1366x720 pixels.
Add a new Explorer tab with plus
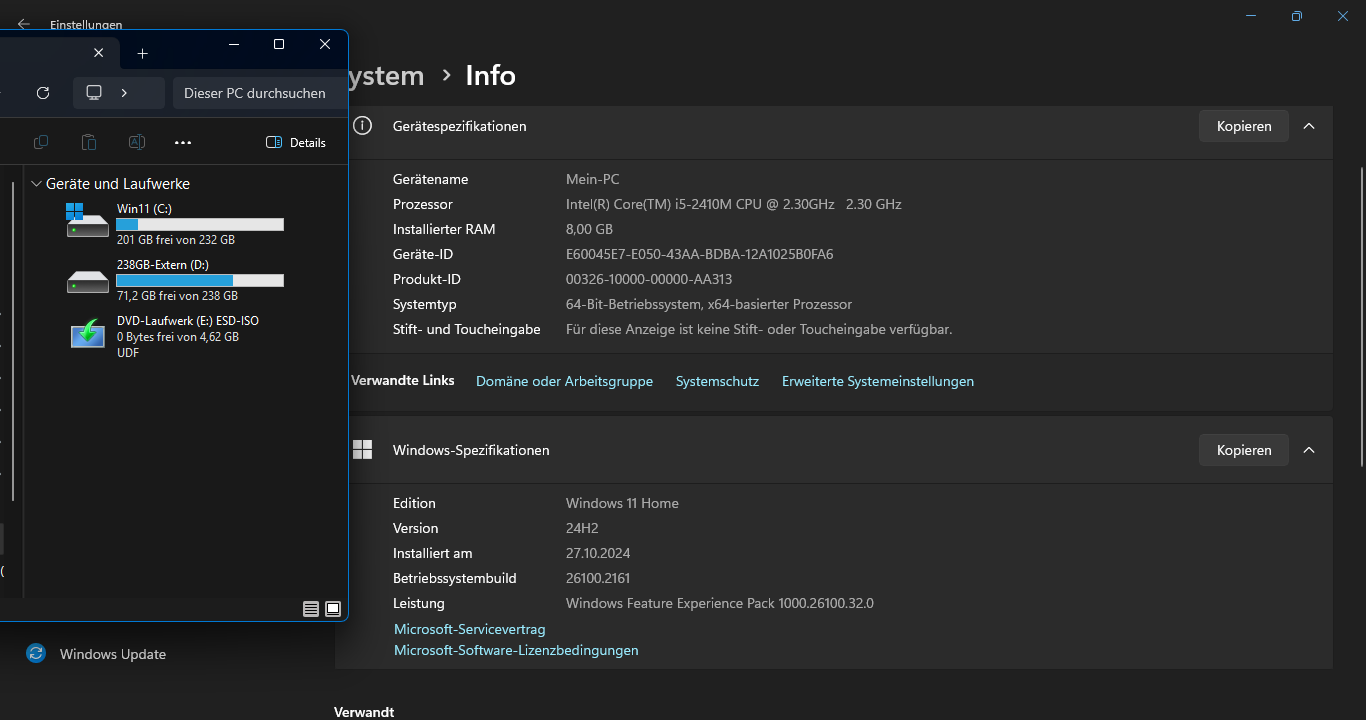pyautogui.click(x=142, y=53)
